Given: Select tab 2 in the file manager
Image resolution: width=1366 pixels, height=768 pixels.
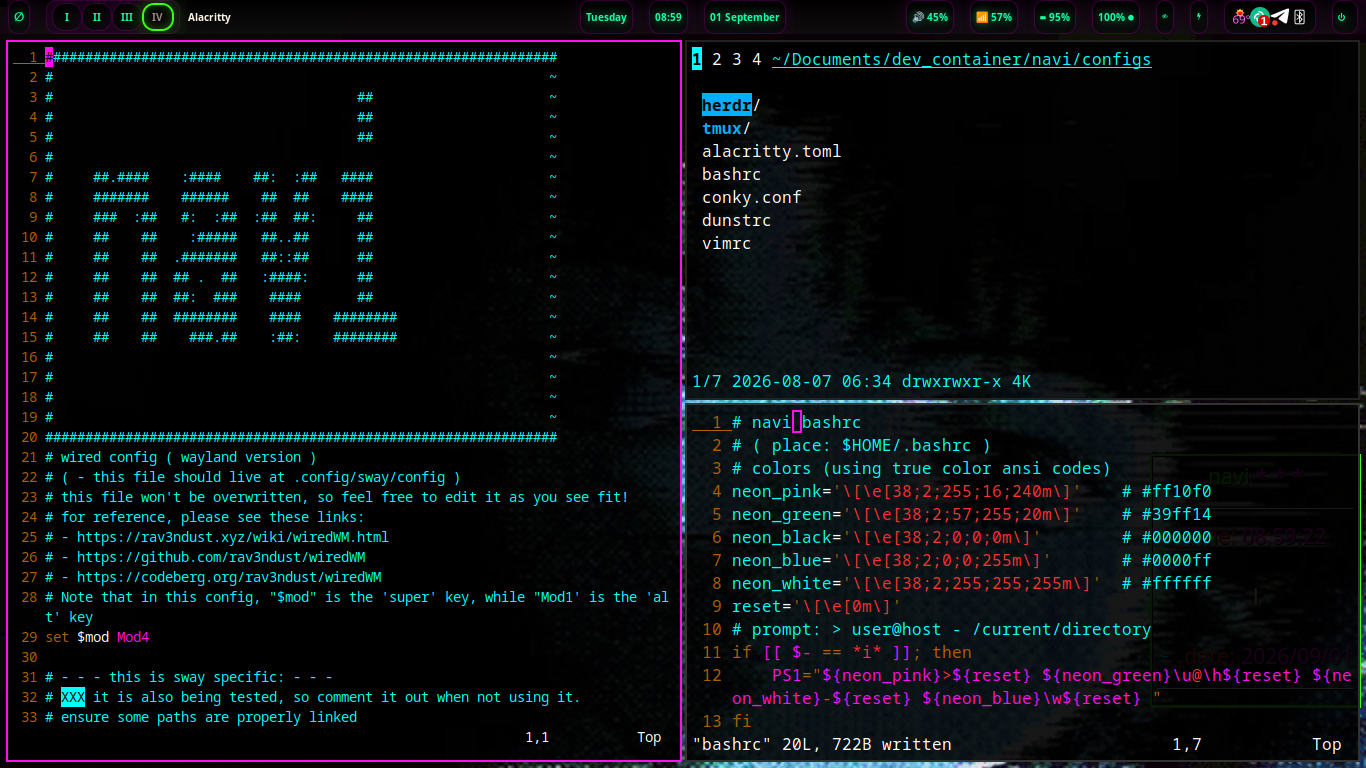Looking at the screenshot, I should click(x=717, y=59).
